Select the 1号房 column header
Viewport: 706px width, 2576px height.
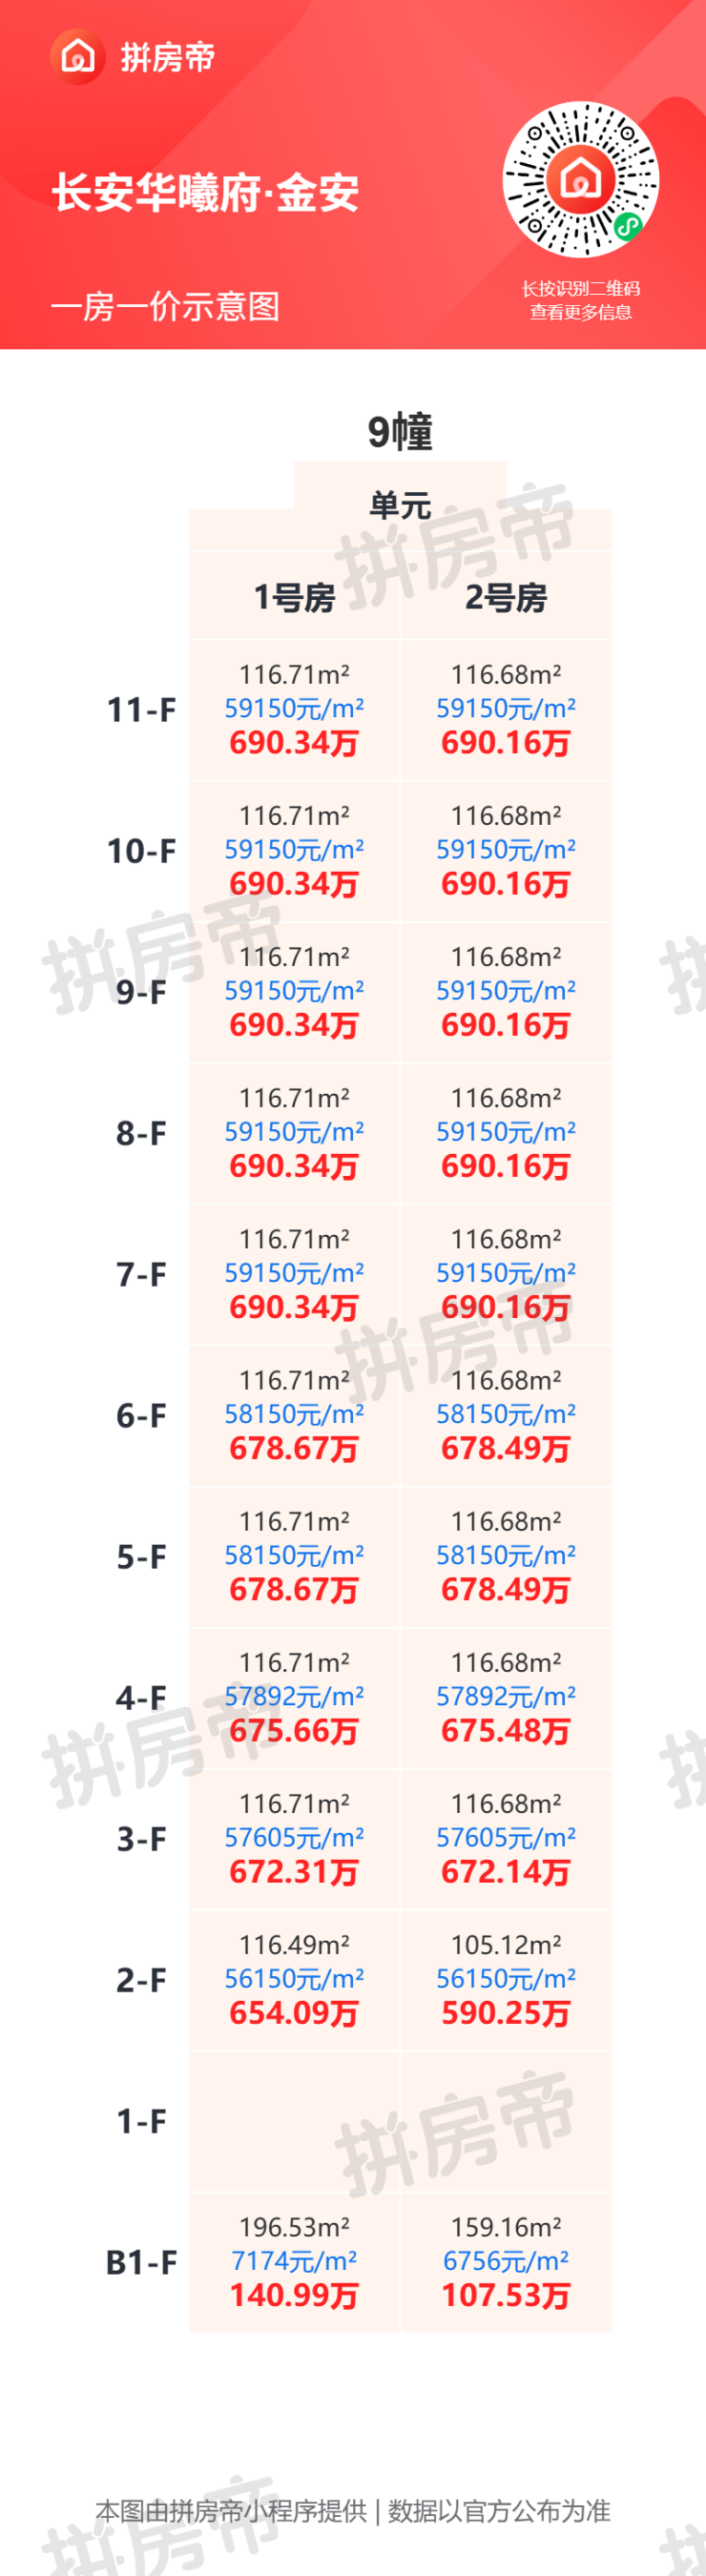[x=294, y=597]
